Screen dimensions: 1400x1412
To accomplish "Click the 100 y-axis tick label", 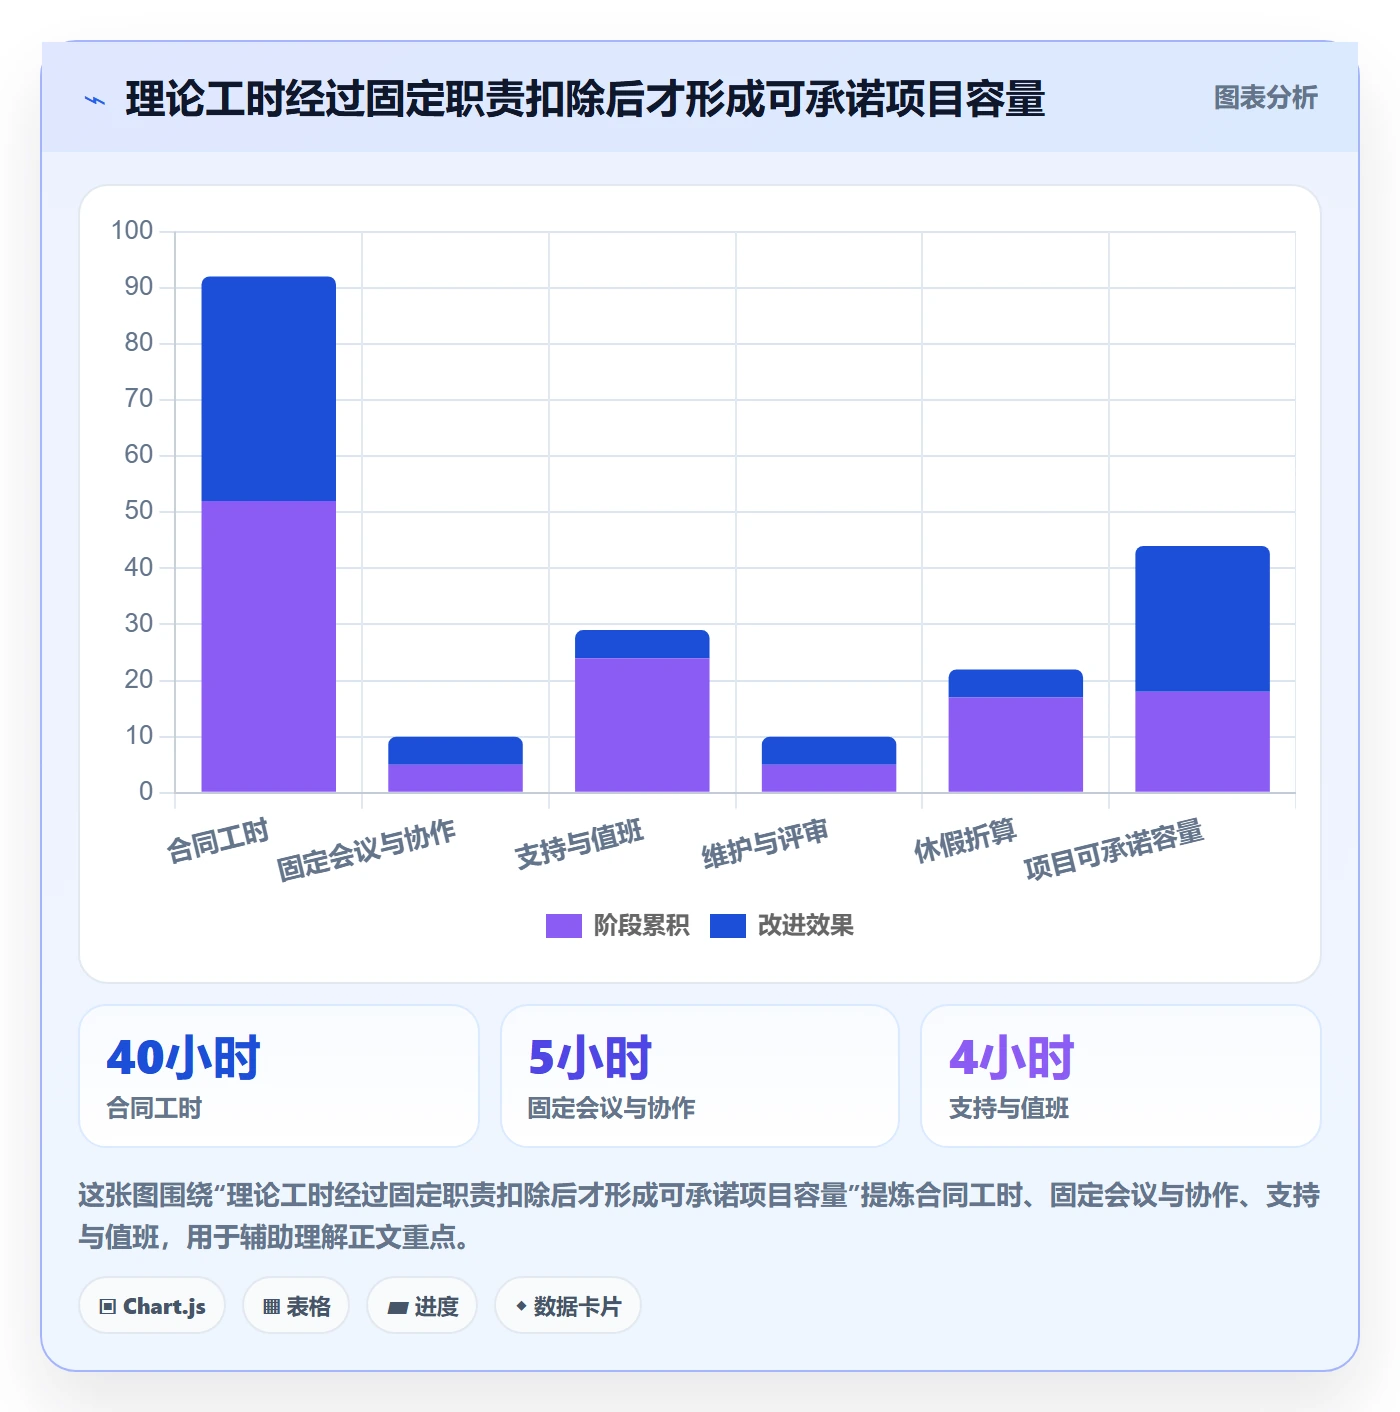I will [132, 231].
